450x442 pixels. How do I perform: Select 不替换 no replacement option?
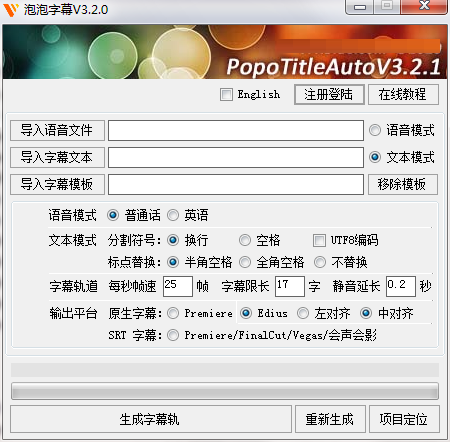click(320, 262)
